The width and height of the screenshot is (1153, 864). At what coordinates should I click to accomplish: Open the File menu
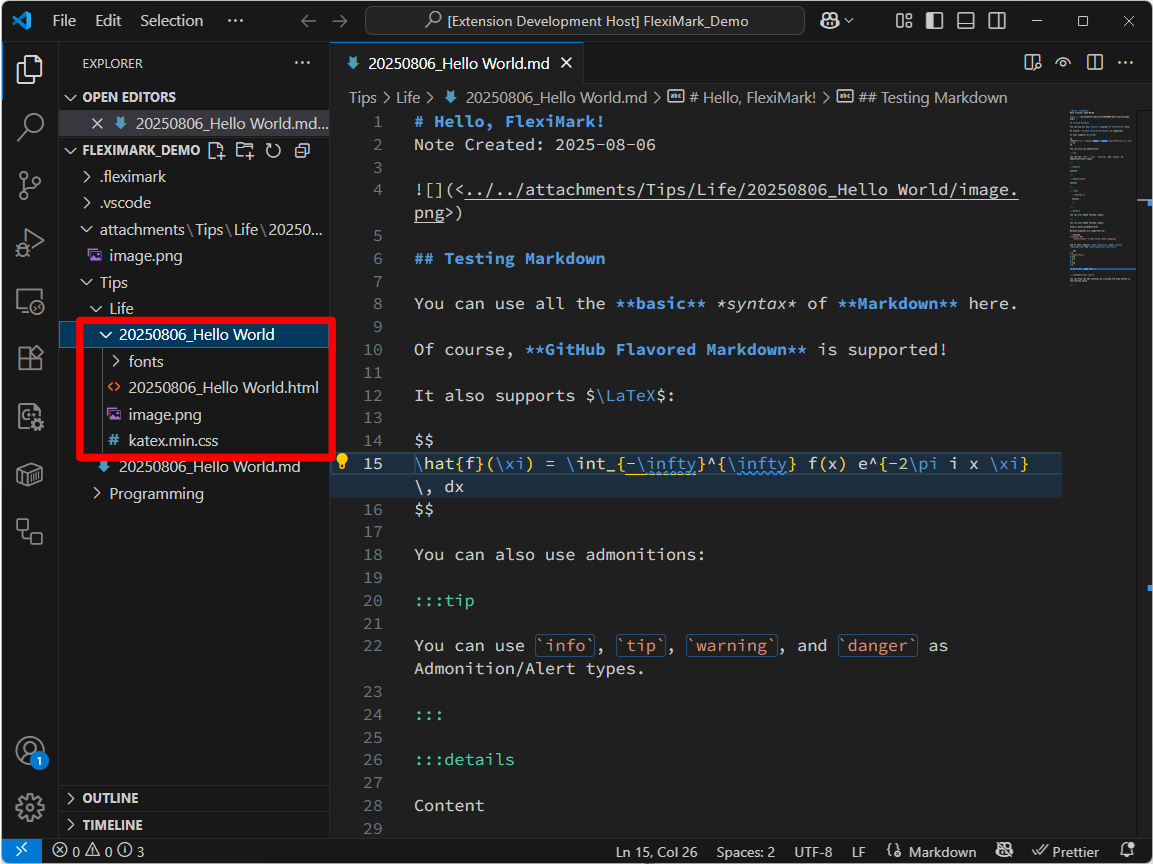coord(64,21)
